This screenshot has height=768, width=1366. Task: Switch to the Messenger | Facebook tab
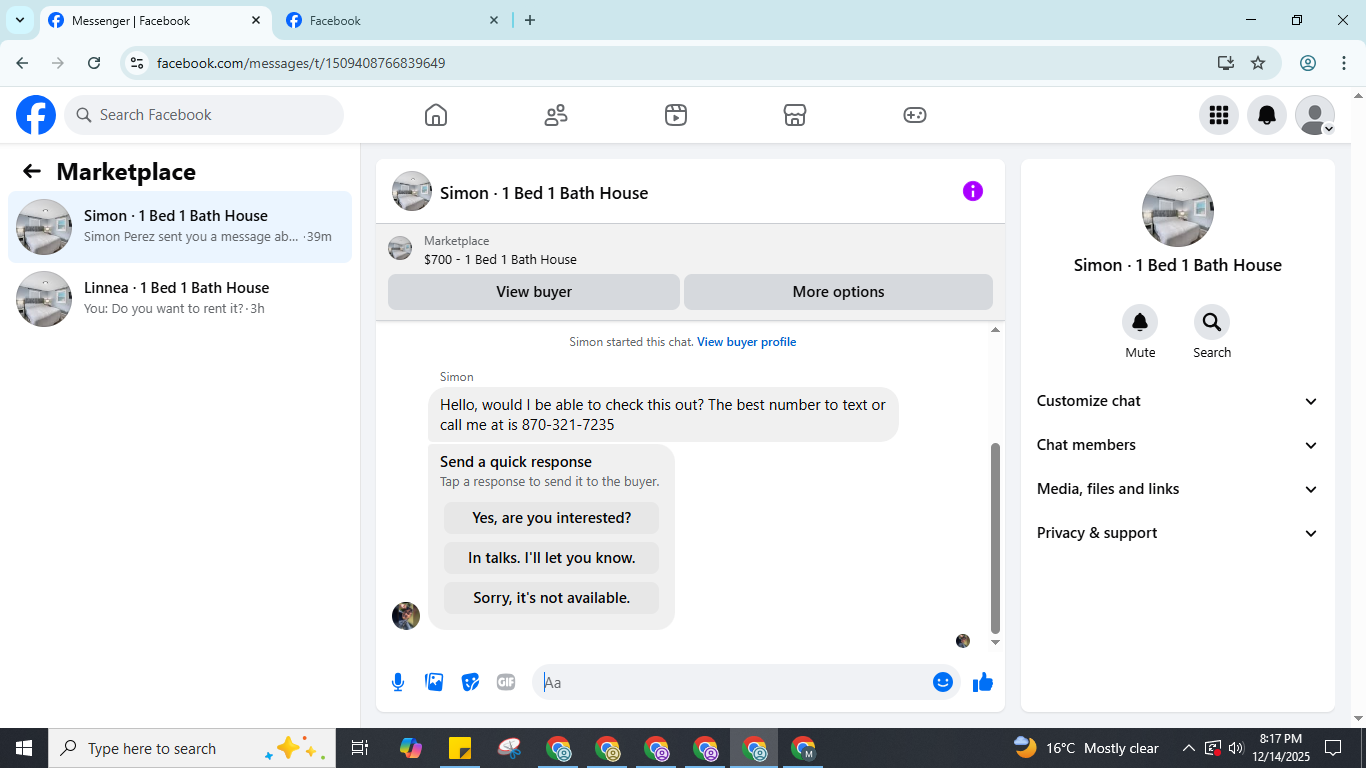155,20
